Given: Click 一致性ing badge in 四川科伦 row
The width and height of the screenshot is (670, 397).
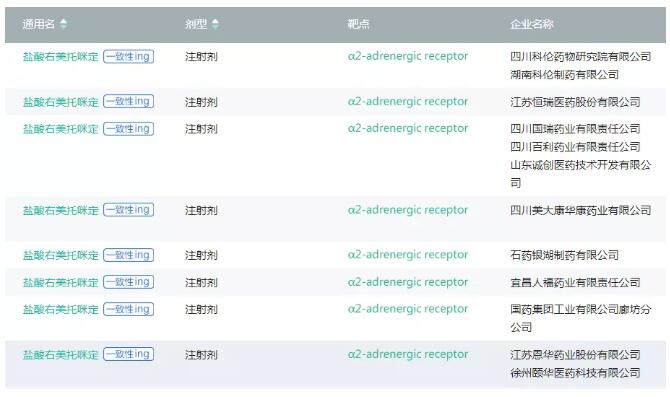Looking at the screenshot, I should (x=129, y=56).
